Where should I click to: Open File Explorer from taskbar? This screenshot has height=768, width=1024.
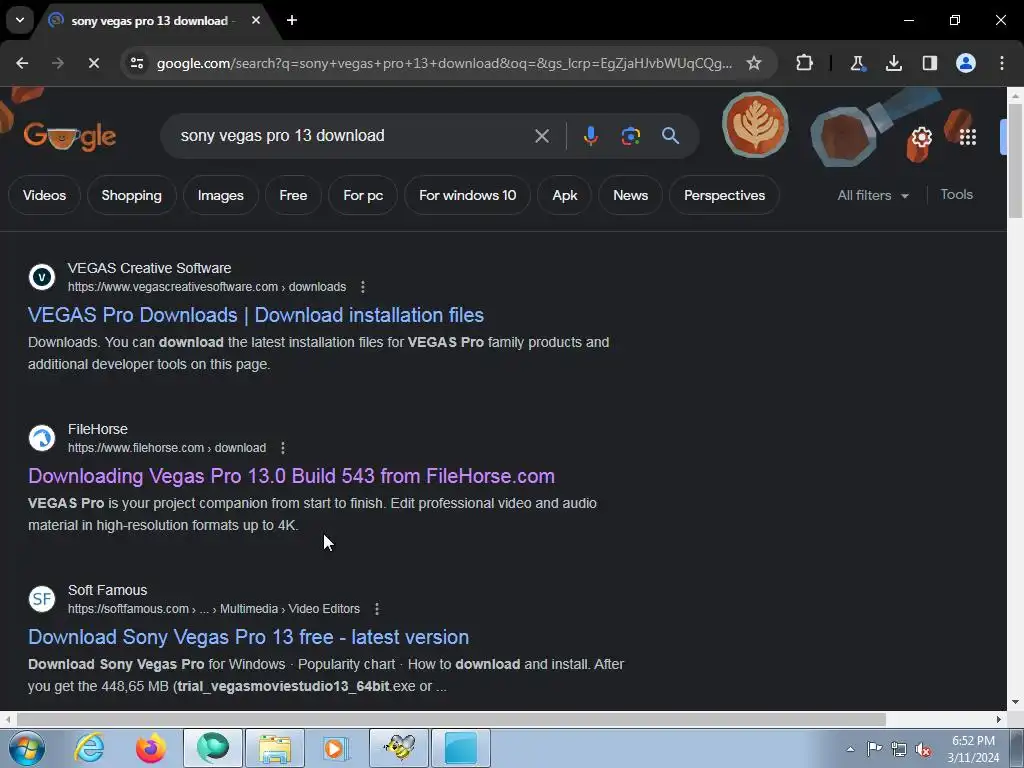point(275,748)
